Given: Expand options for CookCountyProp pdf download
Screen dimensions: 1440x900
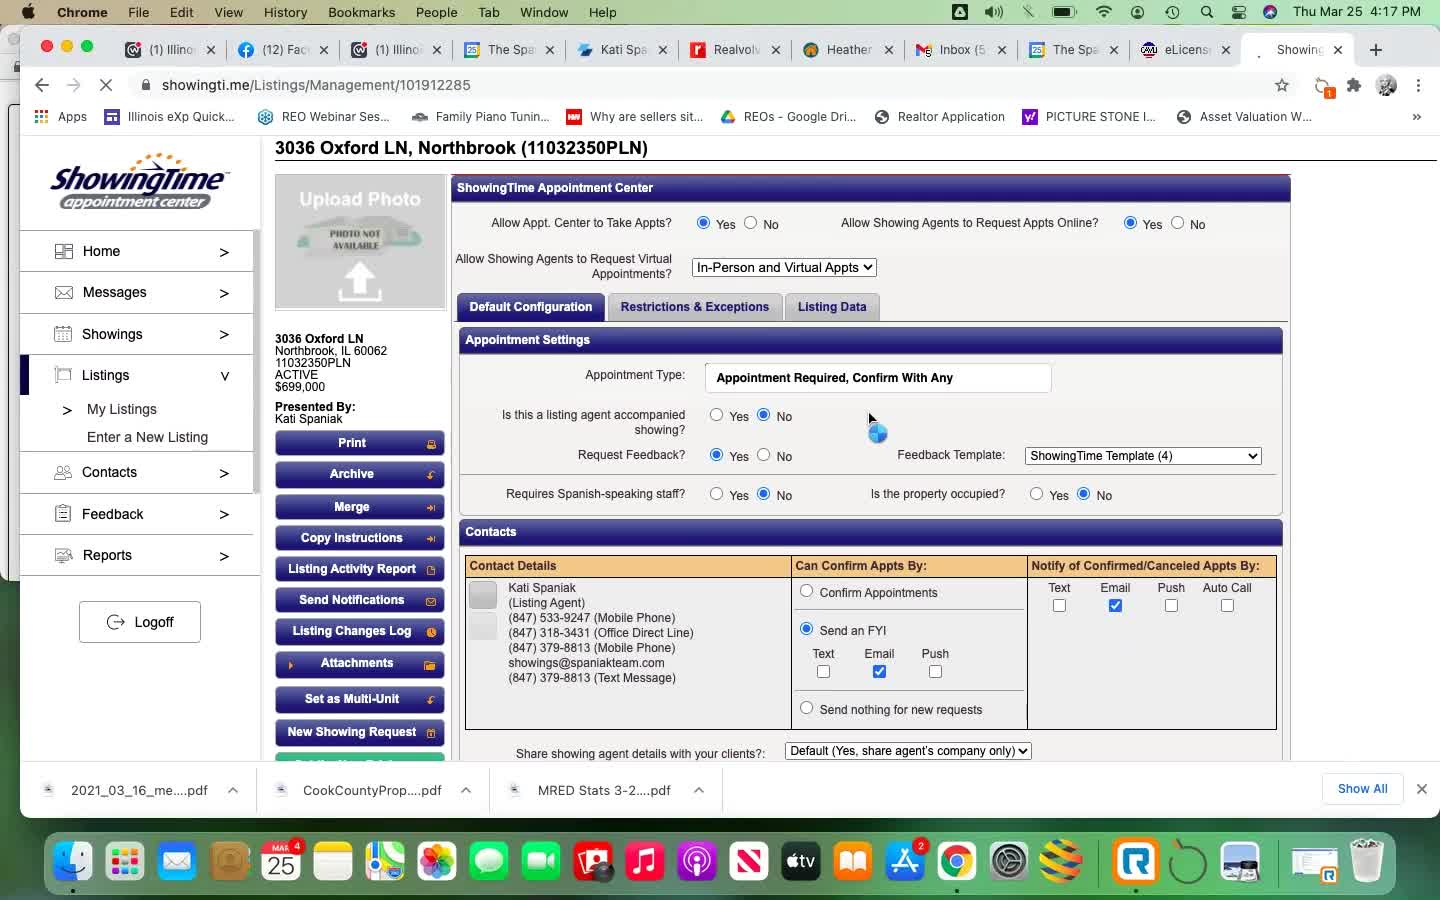Looking at the screenshot, I should click(x=466, y=790).
